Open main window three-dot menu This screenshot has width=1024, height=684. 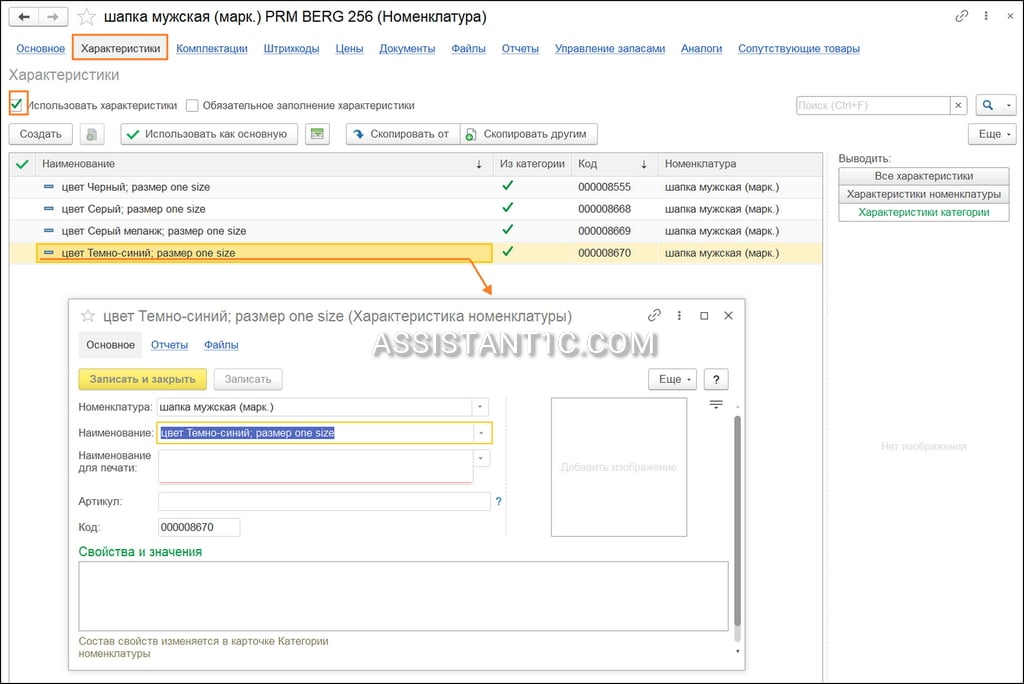[985, 16]
